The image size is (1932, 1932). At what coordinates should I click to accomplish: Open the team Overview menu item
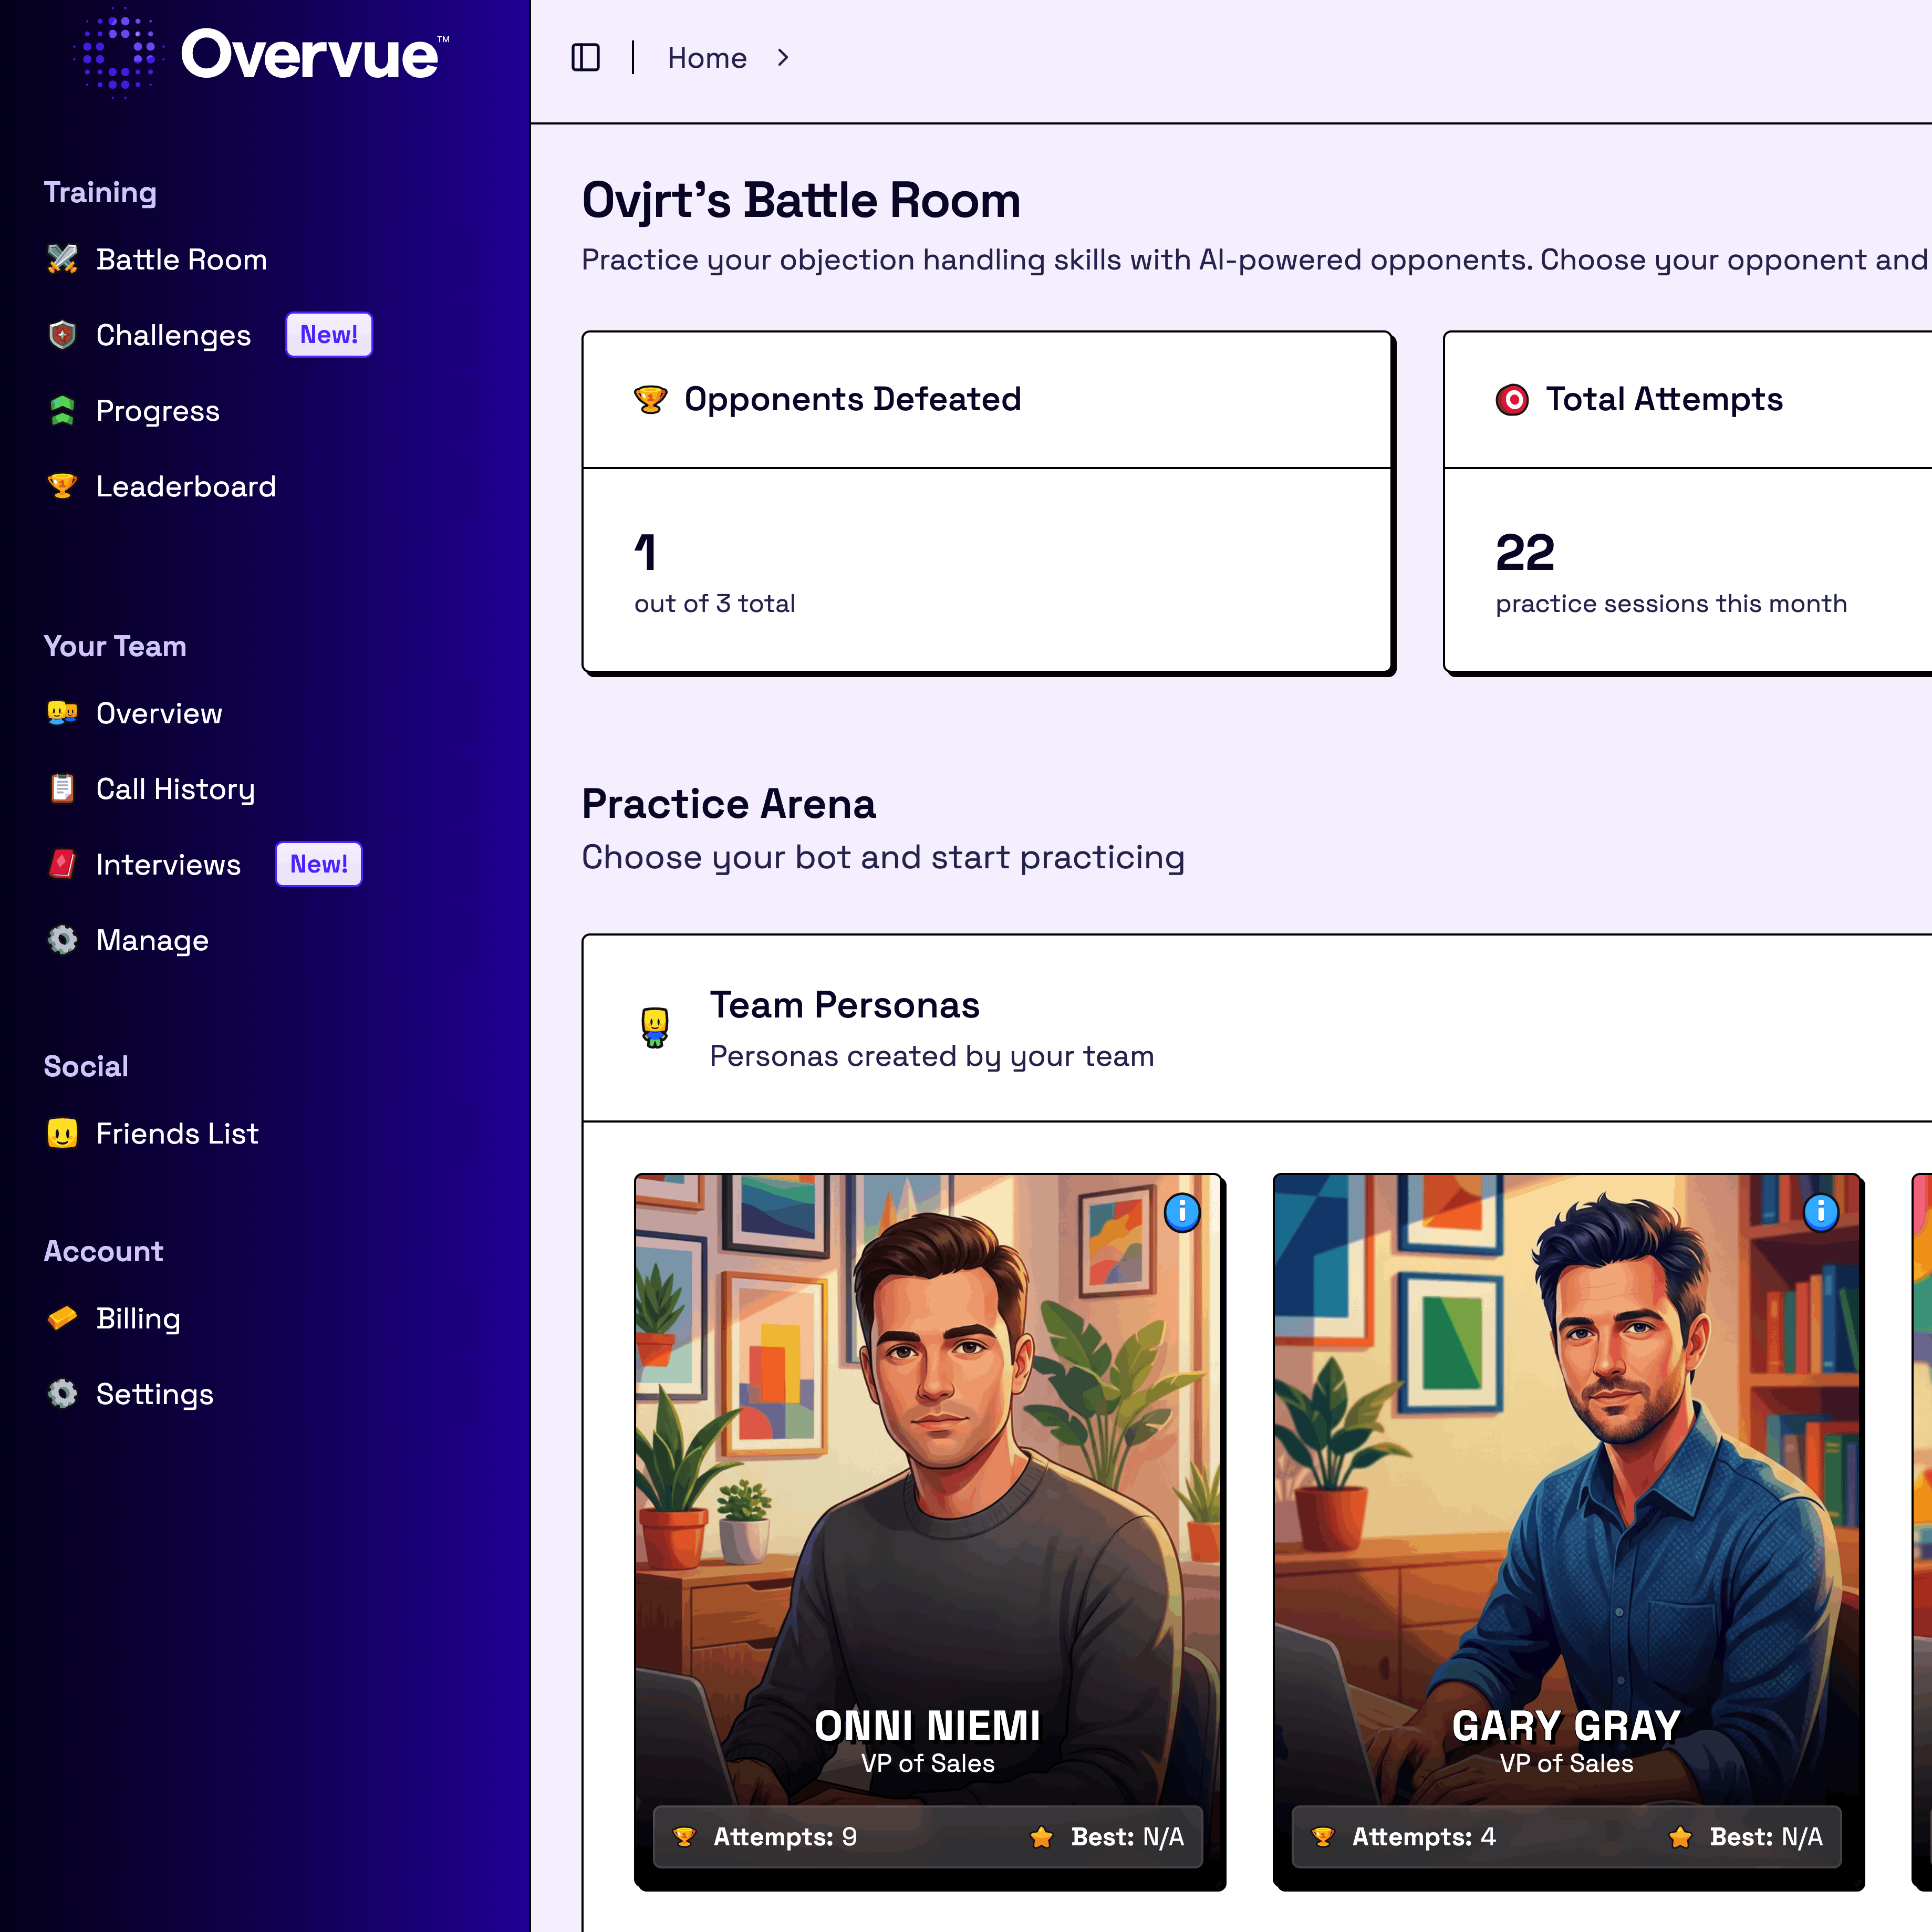[x=159, y=714]
